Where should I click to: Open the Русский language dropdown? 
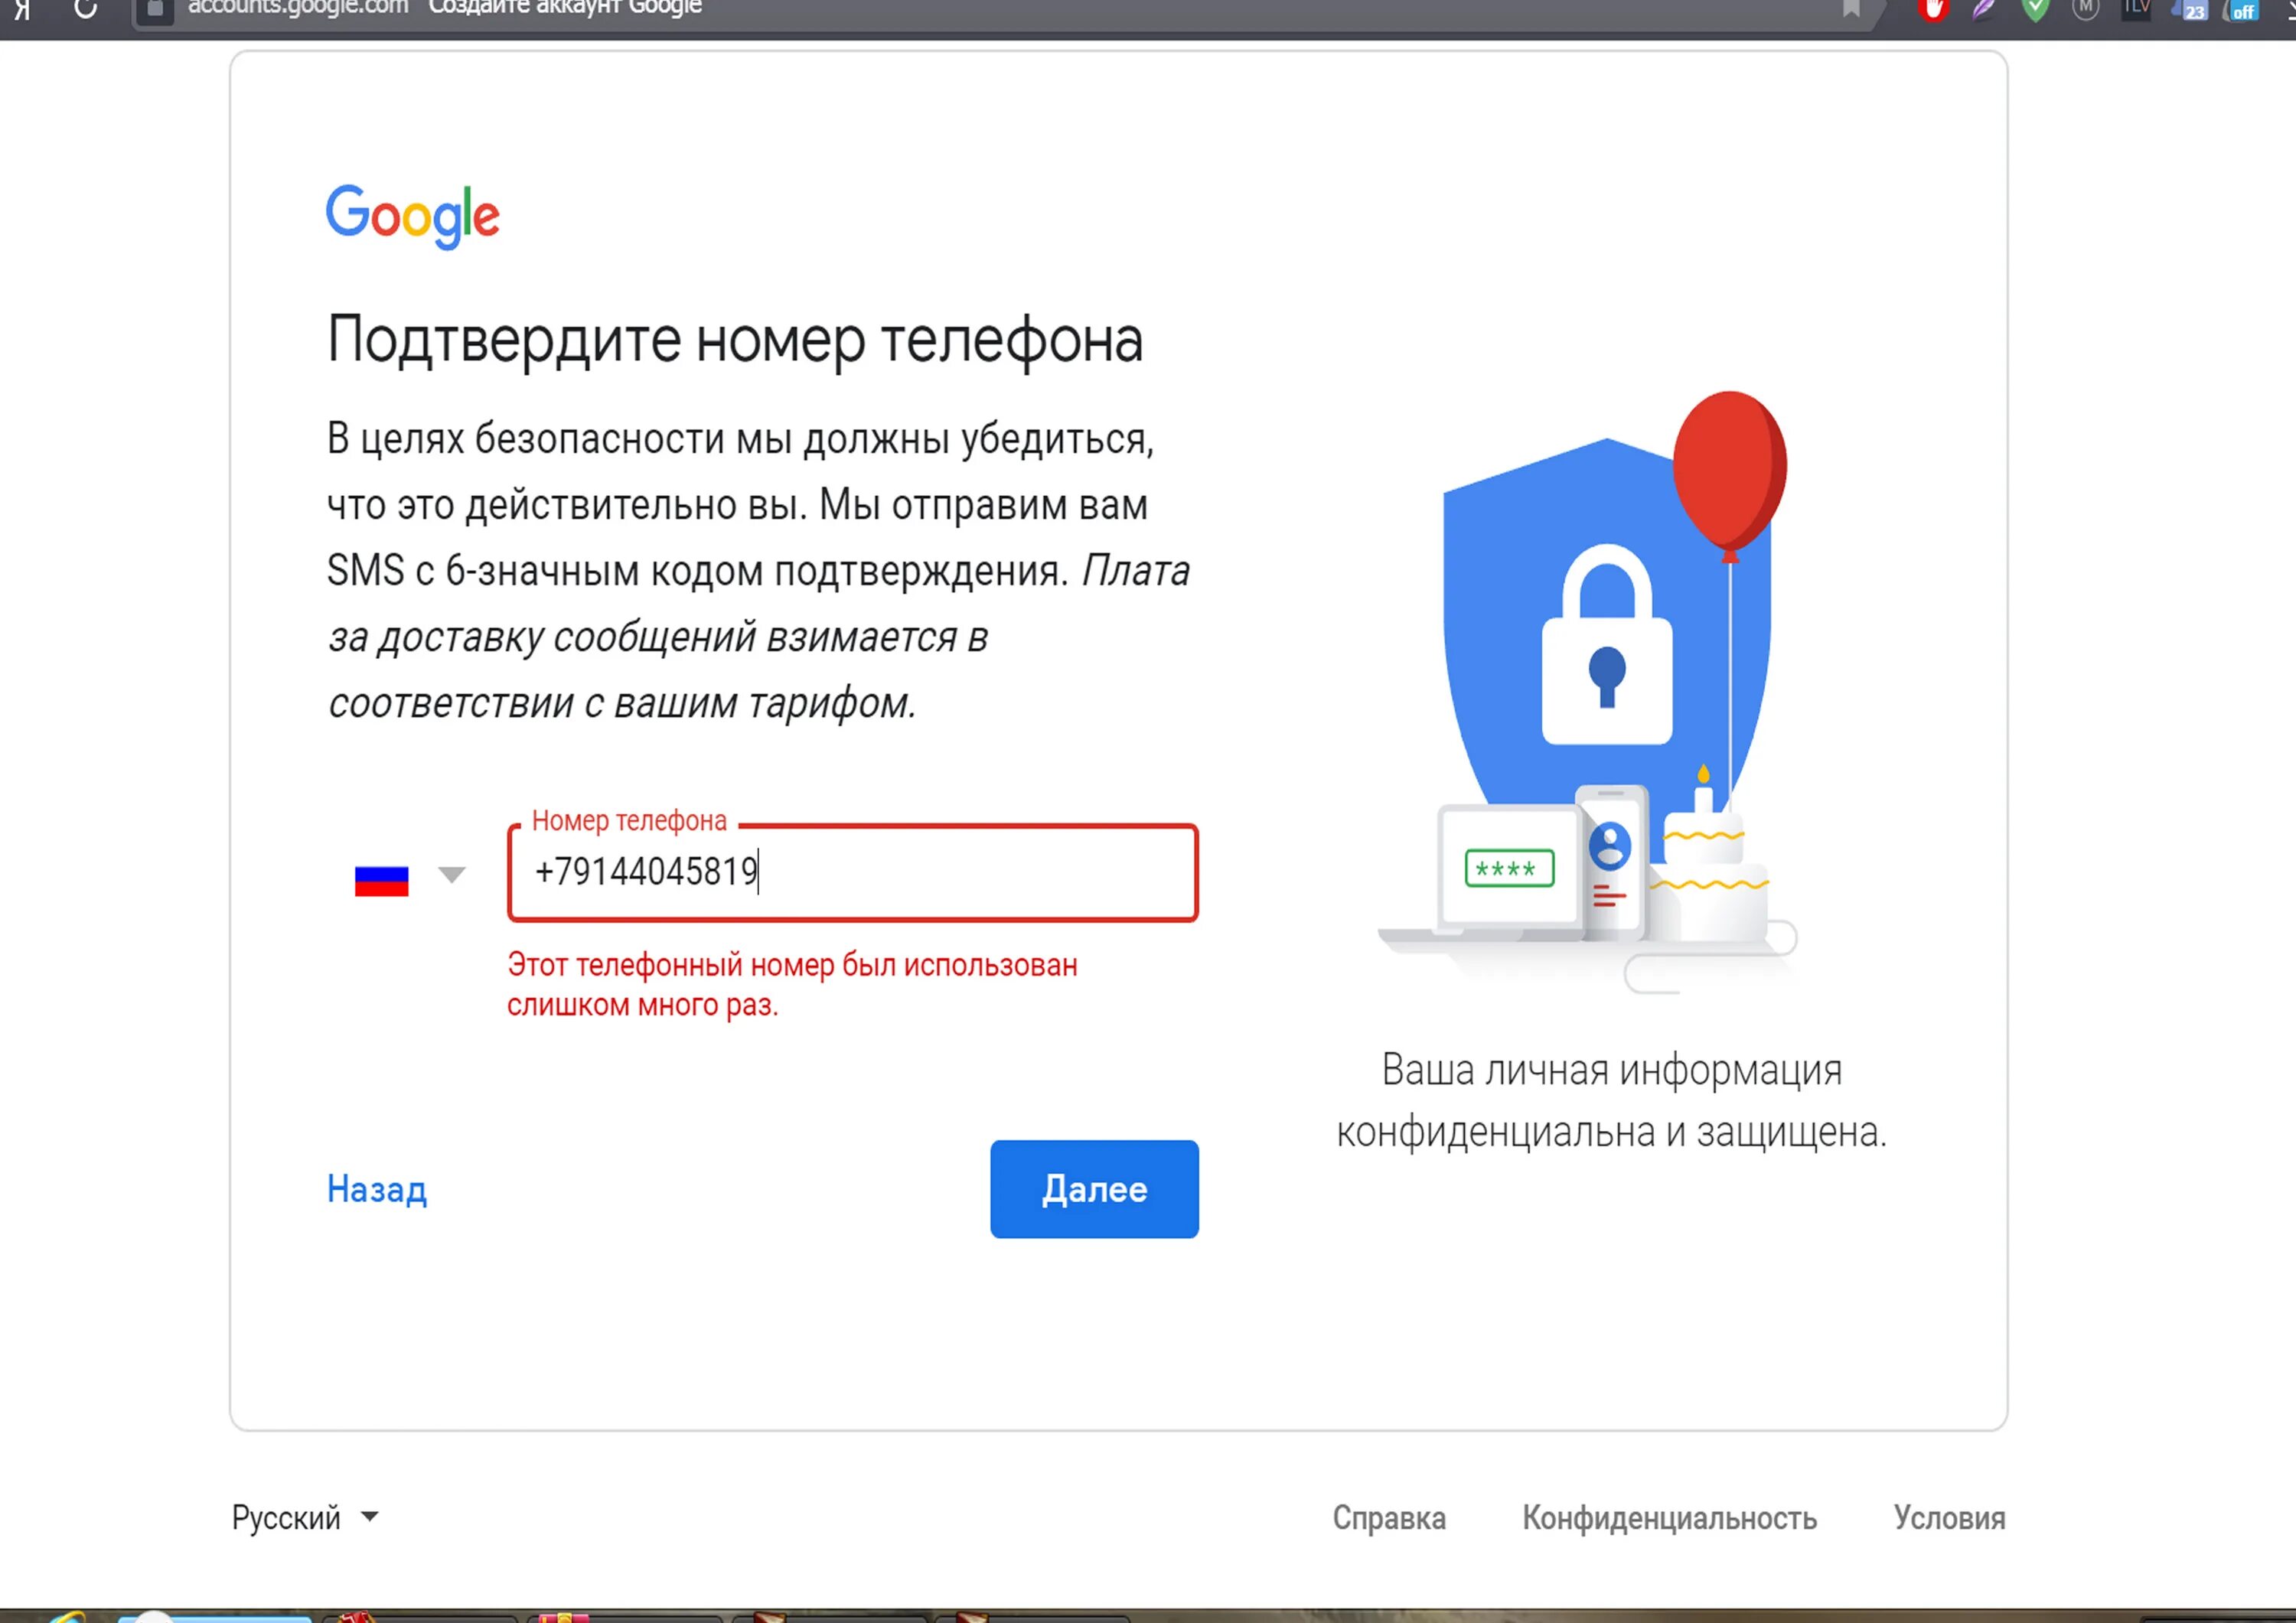click(x=306, y=1517)
